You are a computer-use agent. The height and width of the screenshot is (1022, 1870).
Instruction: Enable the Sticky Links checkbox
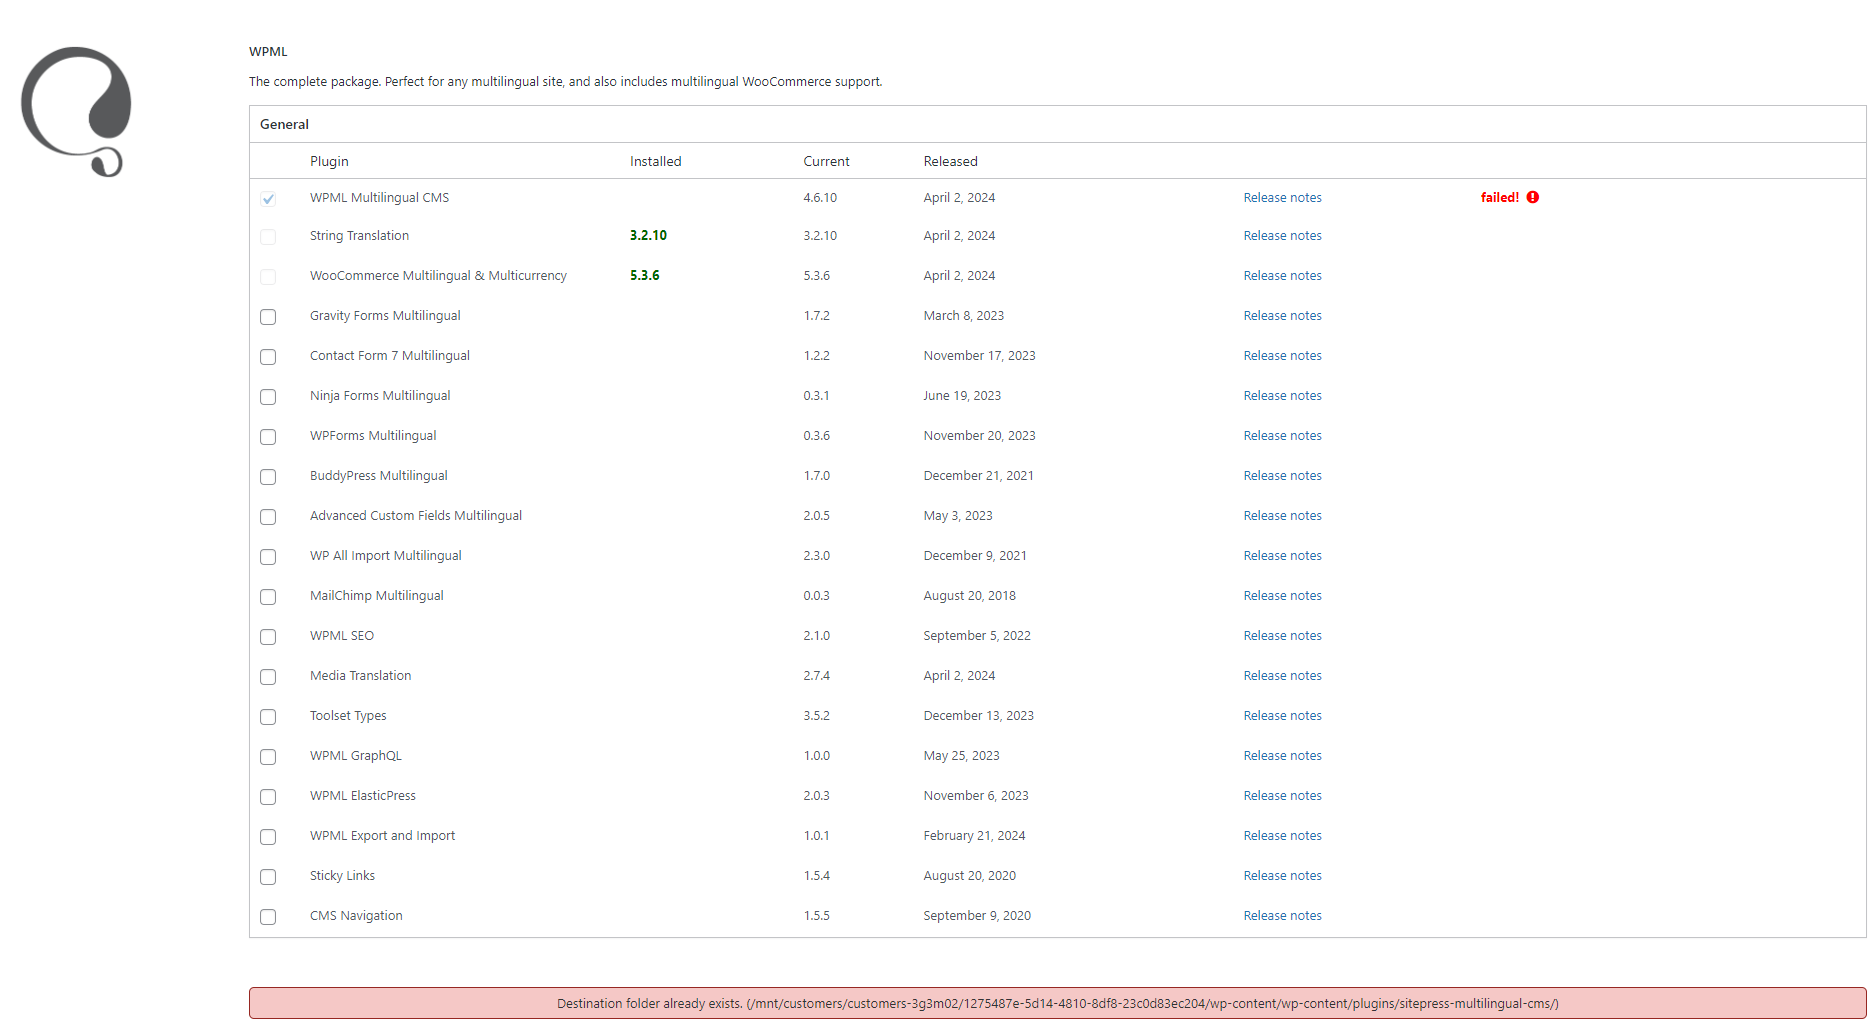[x=268, y=877]
